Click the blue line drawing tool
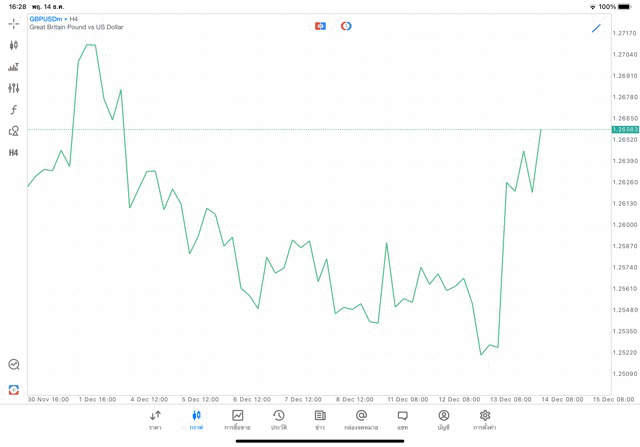 click(x=596, y=28)
